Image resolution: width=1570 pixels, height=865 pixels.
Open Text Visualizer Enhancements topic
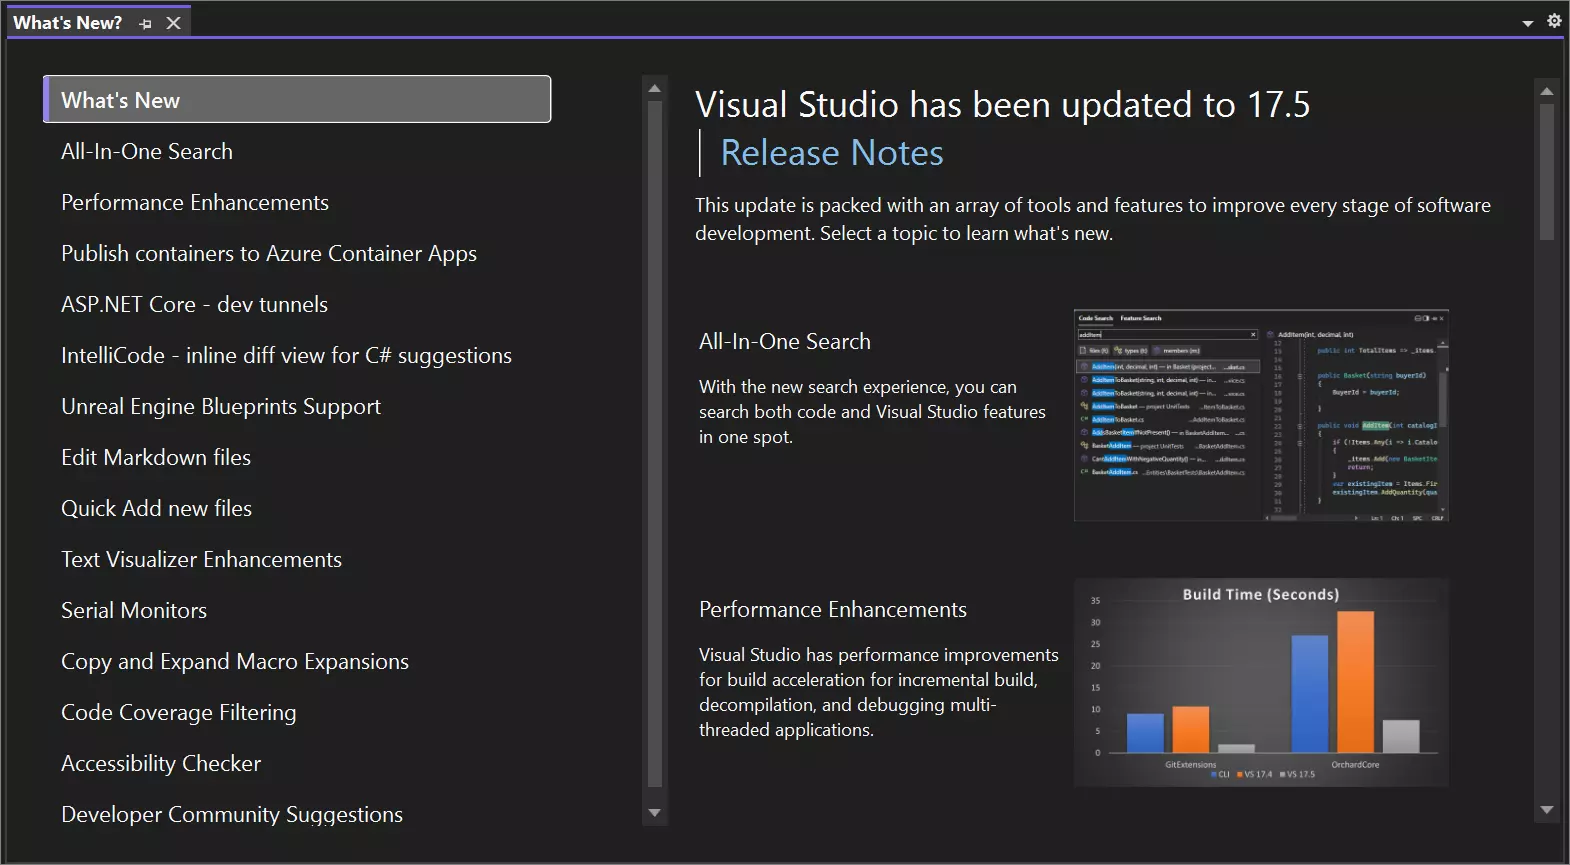coord(201,559)
